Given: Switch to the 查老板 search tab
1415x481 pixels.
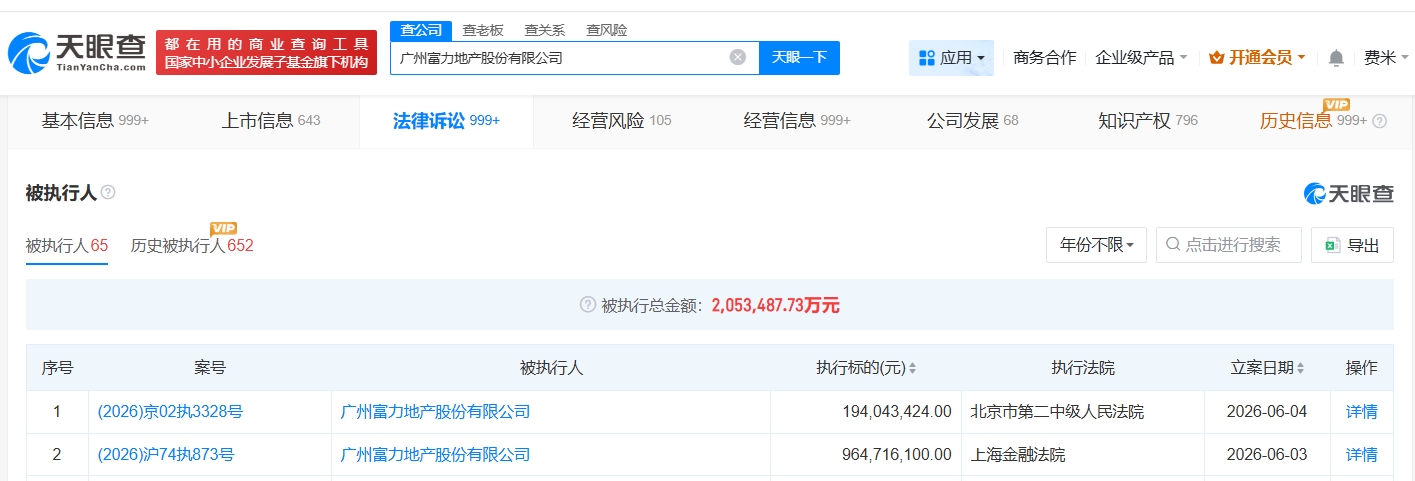Looking at the screenshot, I should pyautogui.click(x=483, y=30).
